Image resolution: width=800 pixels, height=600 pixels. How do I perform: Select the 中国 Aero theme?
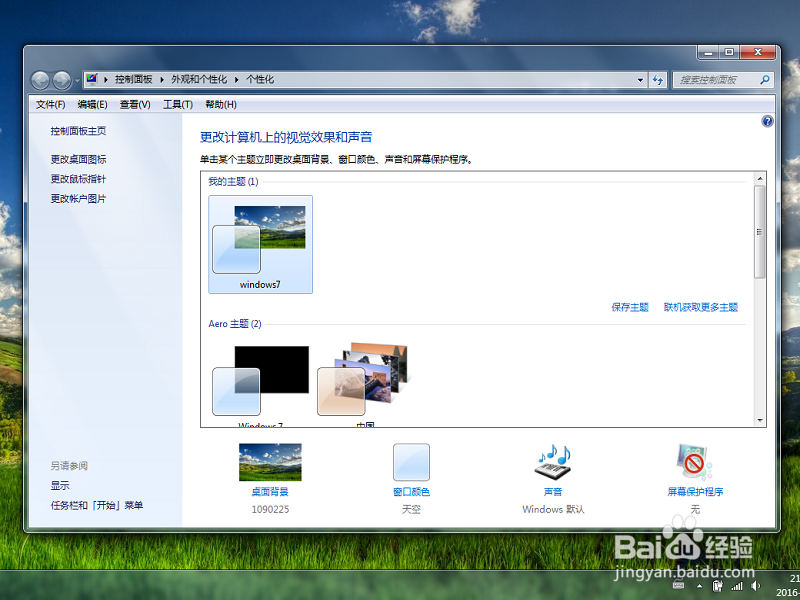tap(365, 379)
